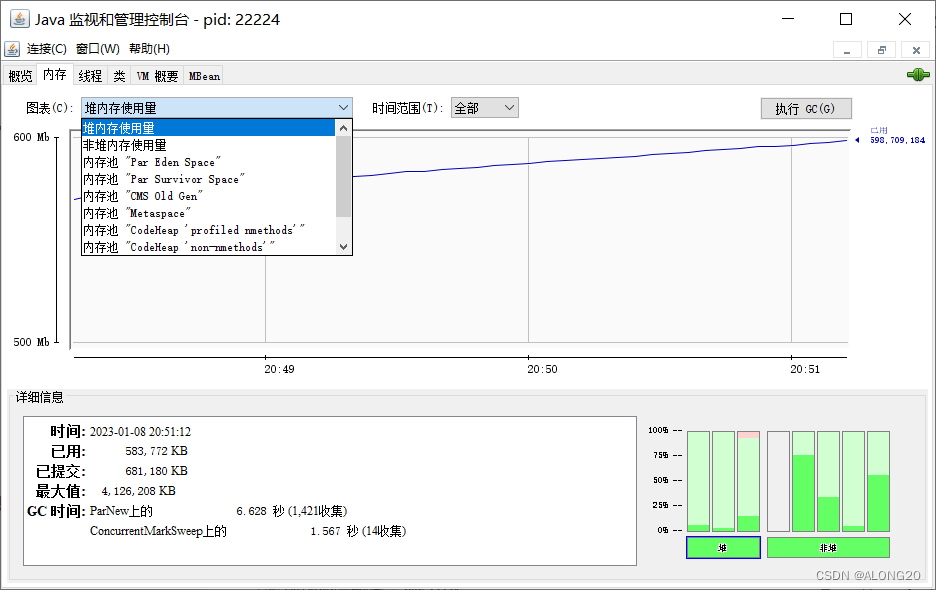Viewport: 936px width, 590px height.
Task: Click the third heap memory pool bar
Action: tap(749, 481)
